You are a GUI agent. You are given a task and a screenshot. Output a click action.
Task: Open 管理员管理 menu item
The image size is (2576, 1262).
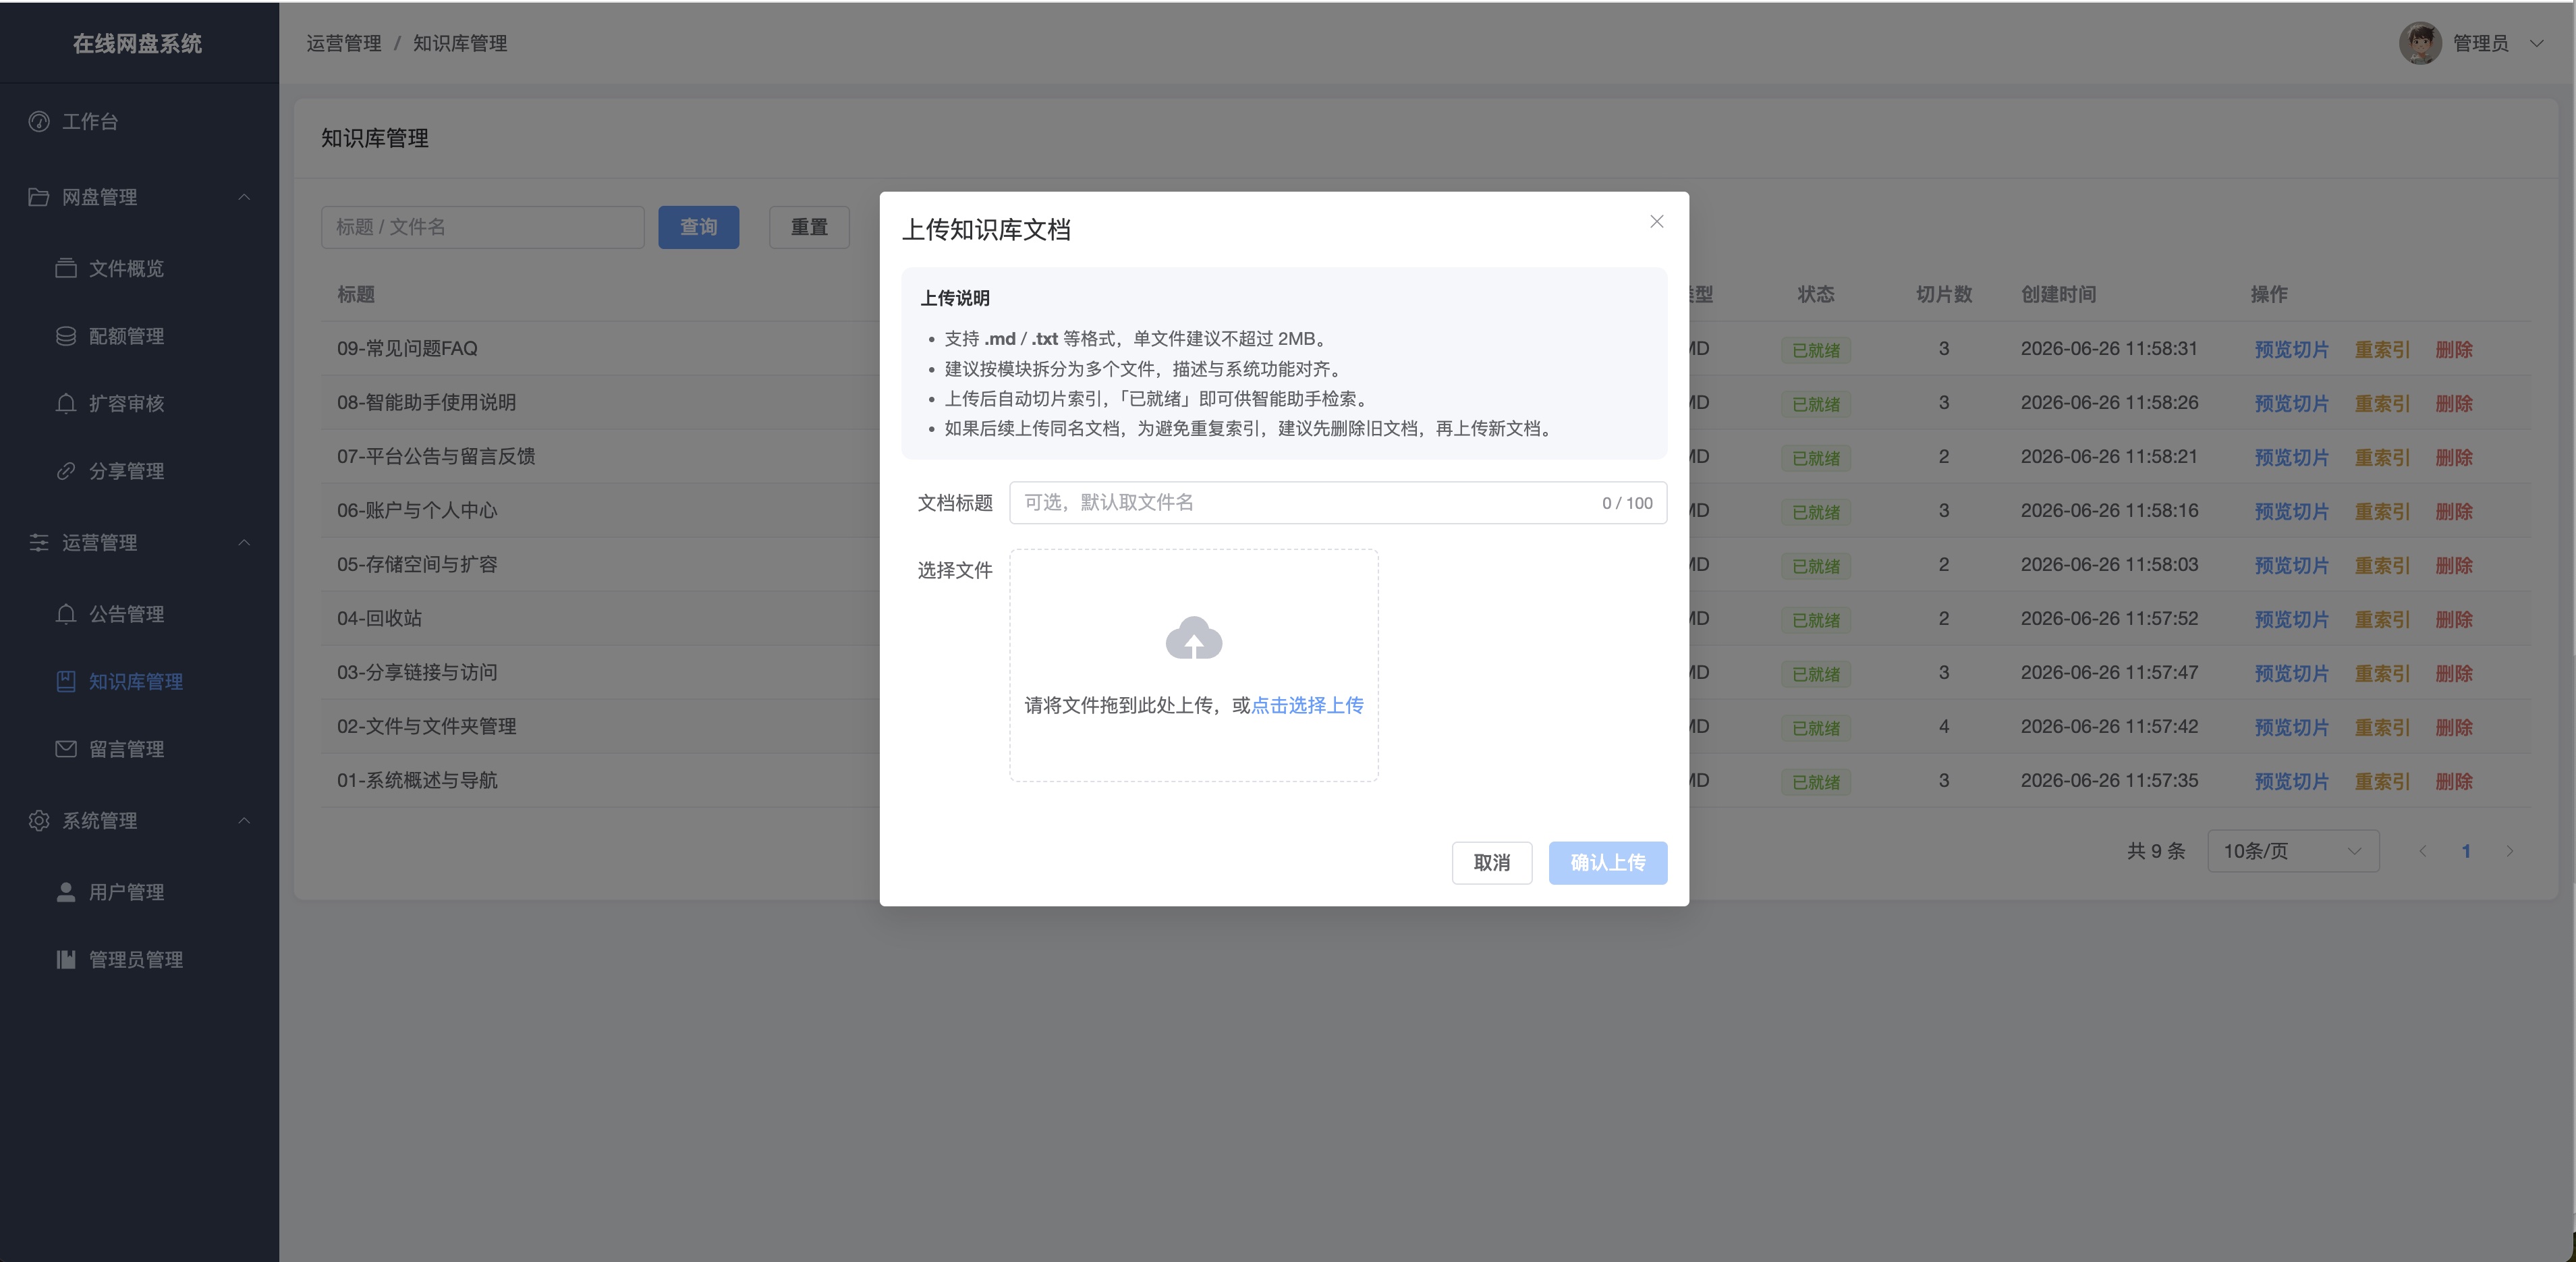(x=140, y=959)
